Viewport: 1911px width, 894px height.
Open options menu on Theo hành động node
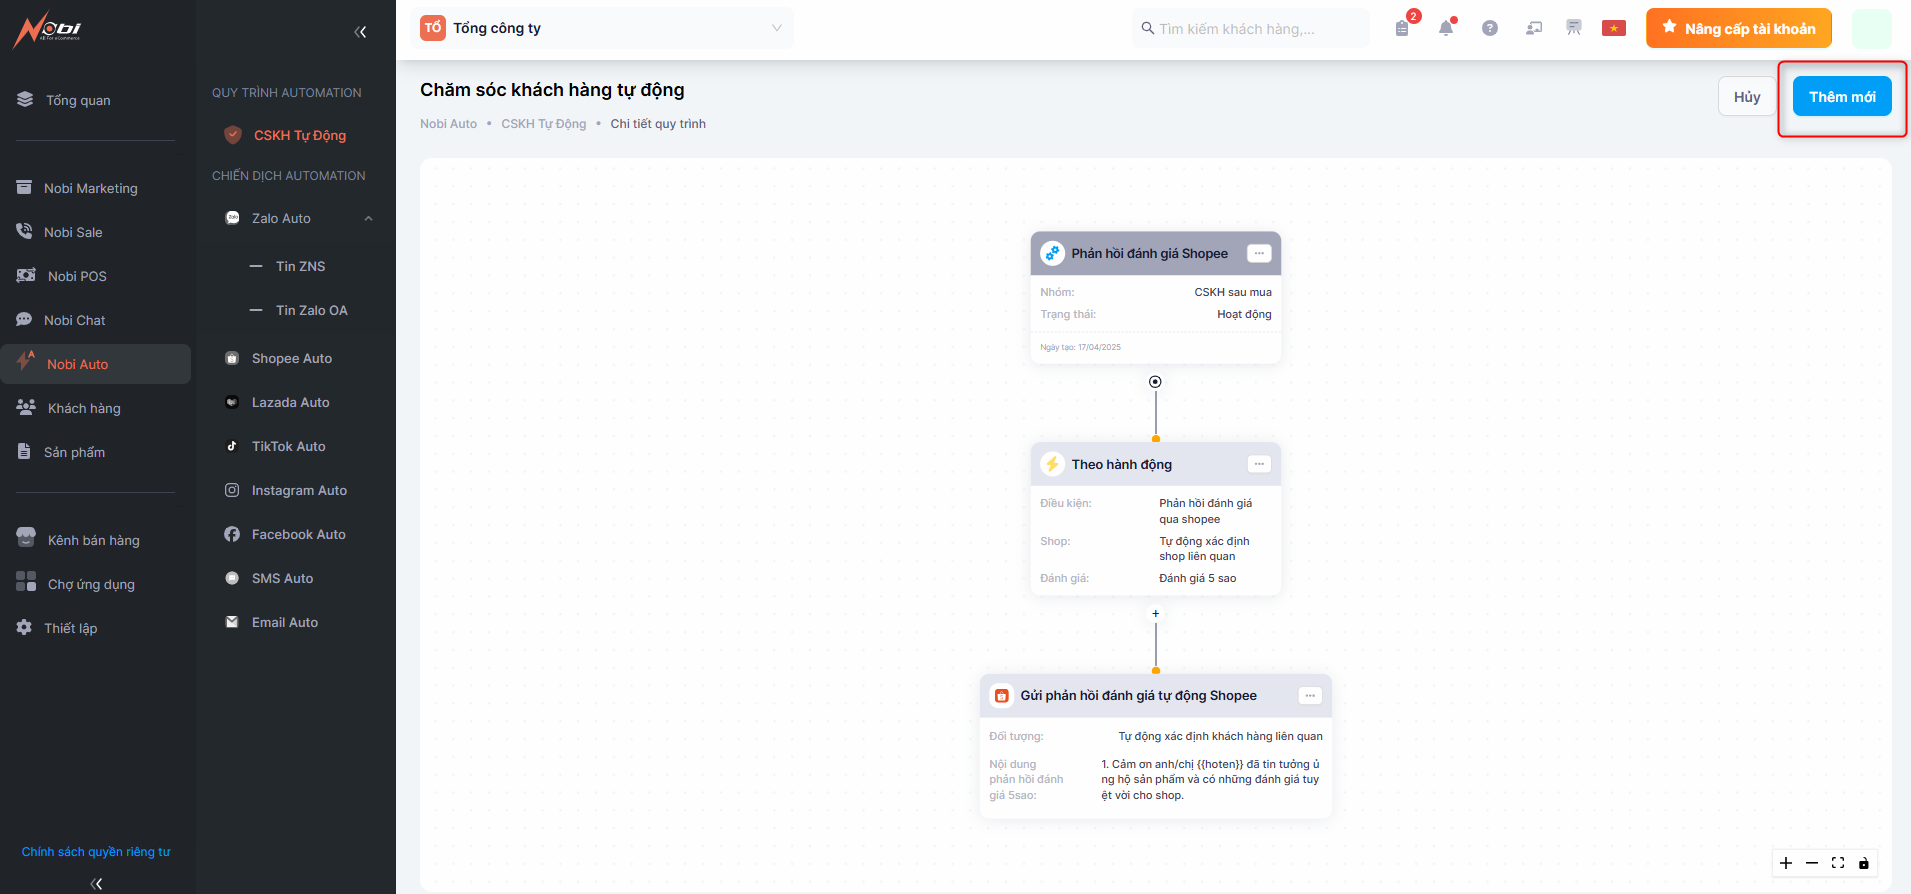click(1259, 464)
